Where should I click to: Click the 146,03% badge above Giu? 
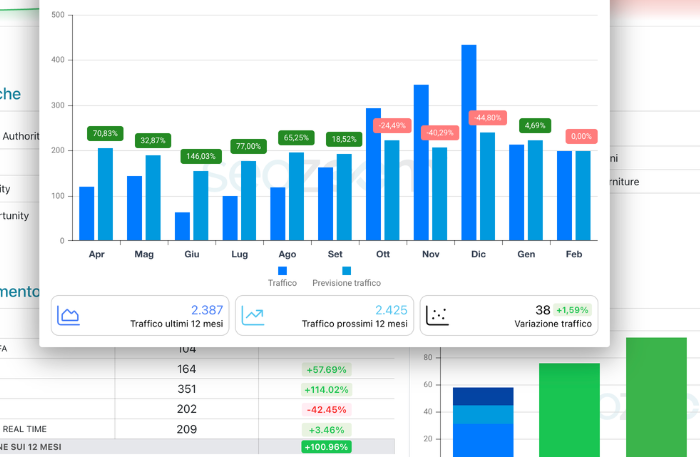[201, 156]
